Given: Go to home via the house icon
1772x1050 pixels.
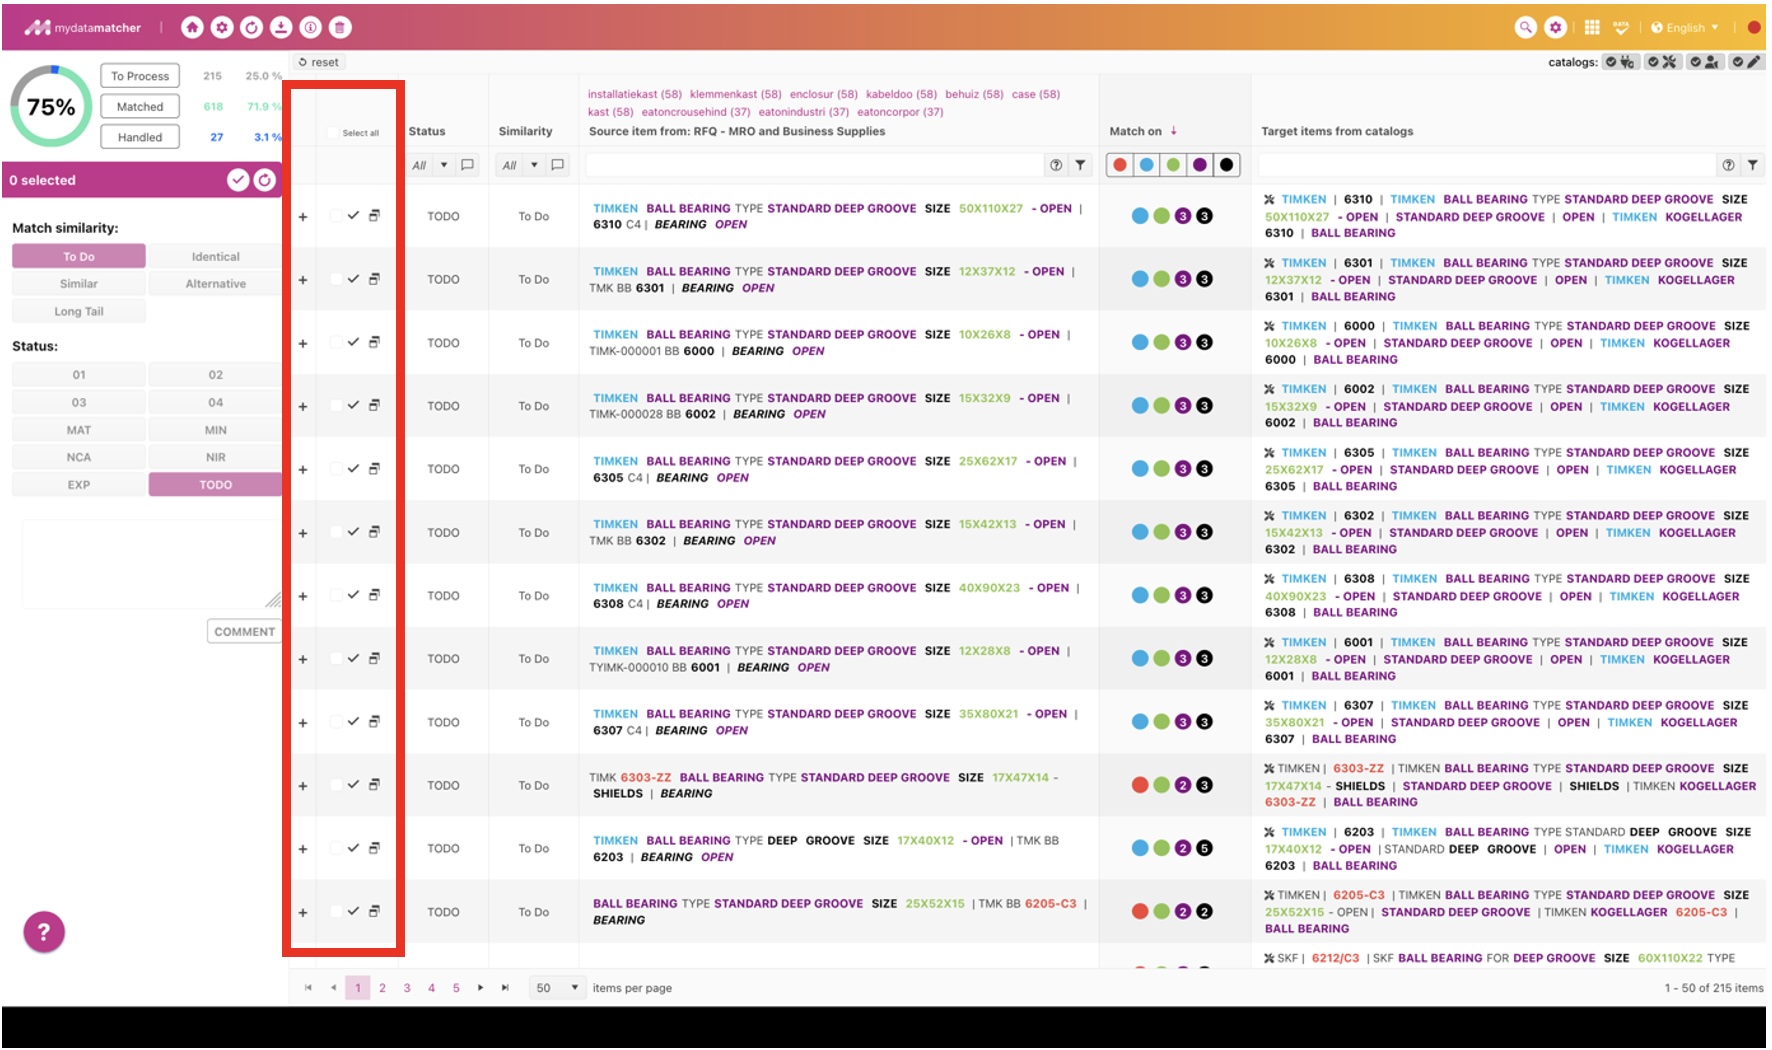Looking at the screenshot, I should click(192, 28).
